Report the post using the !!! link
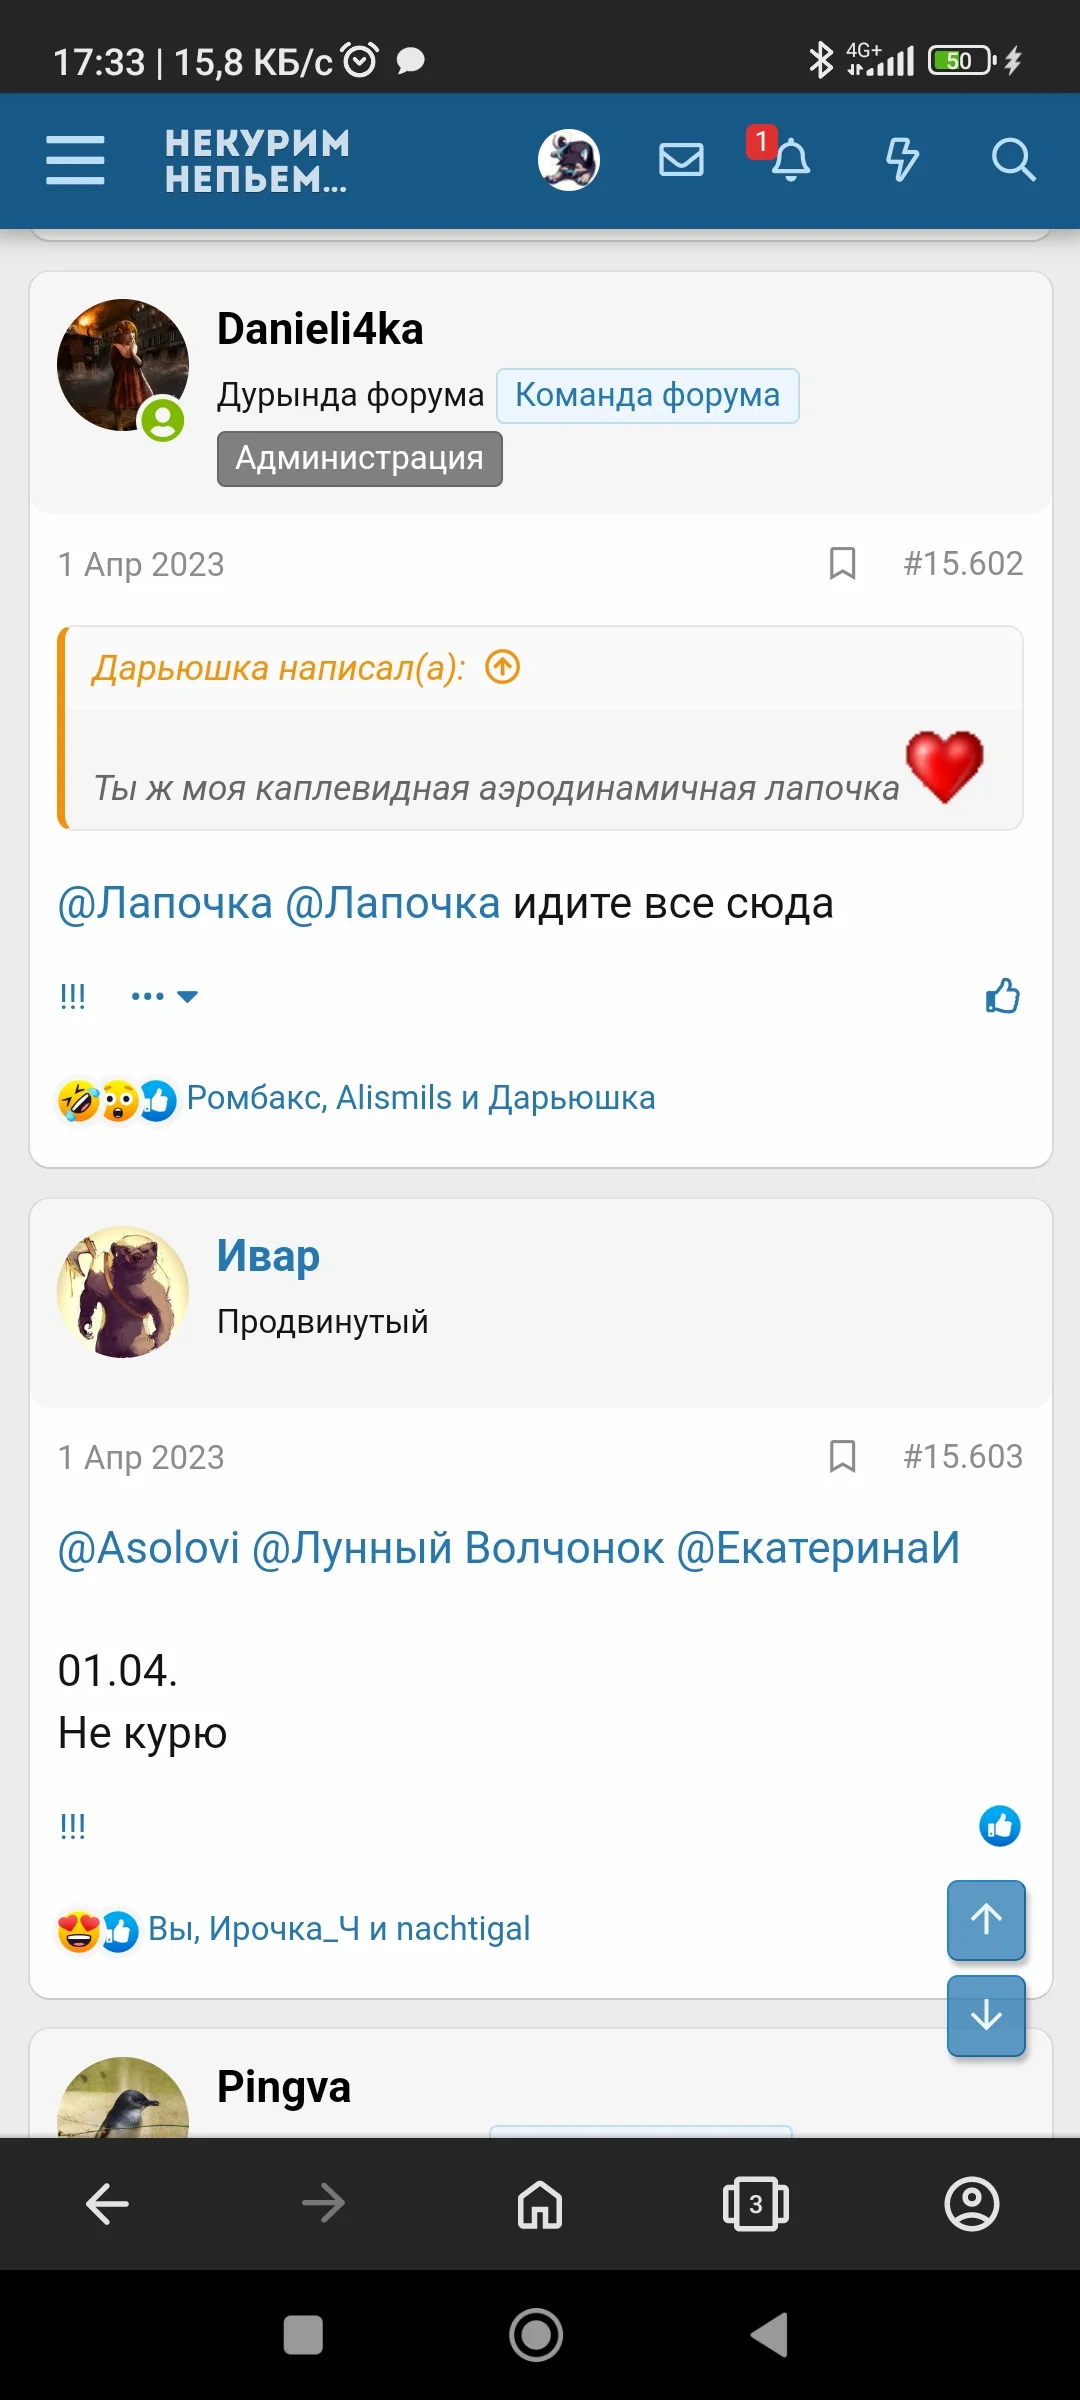 click(x=72, y=996)
